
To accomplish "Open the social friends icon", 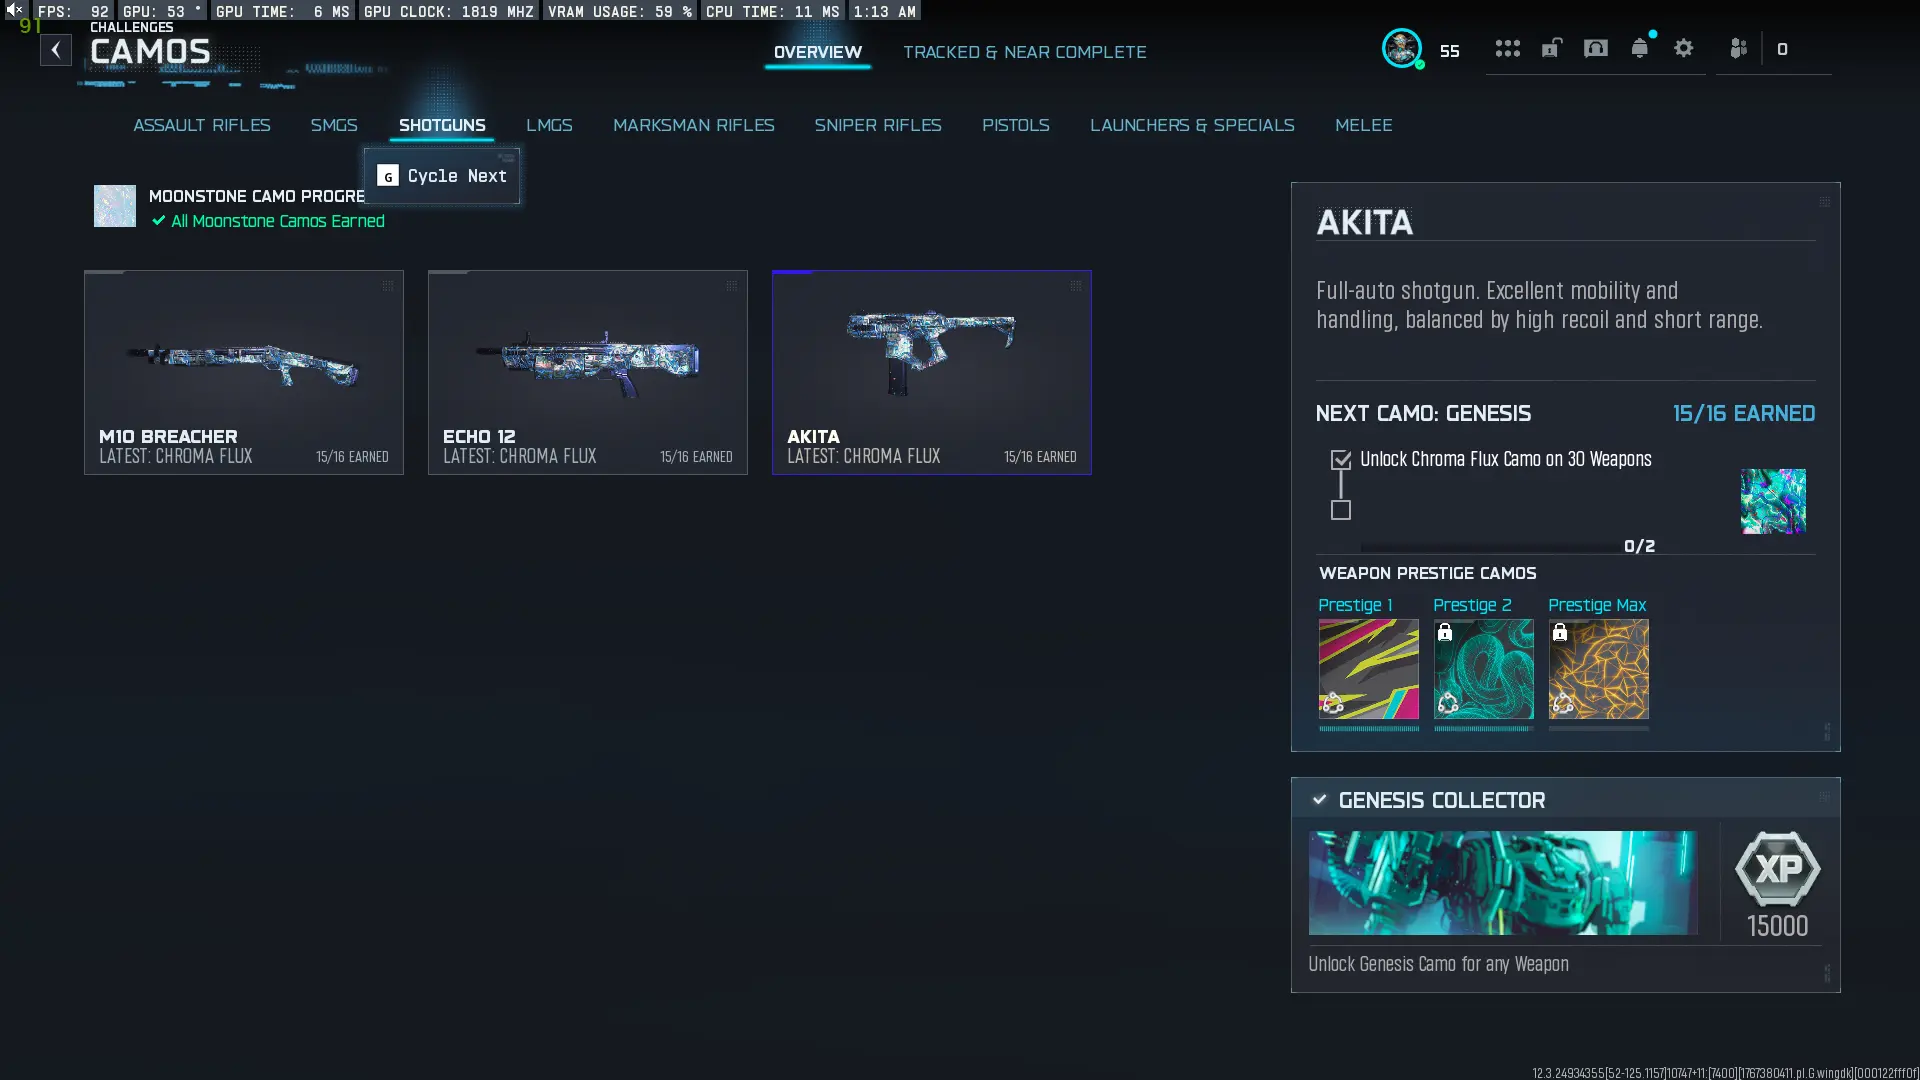I will pyautogui.click(x=1739, y=48).
